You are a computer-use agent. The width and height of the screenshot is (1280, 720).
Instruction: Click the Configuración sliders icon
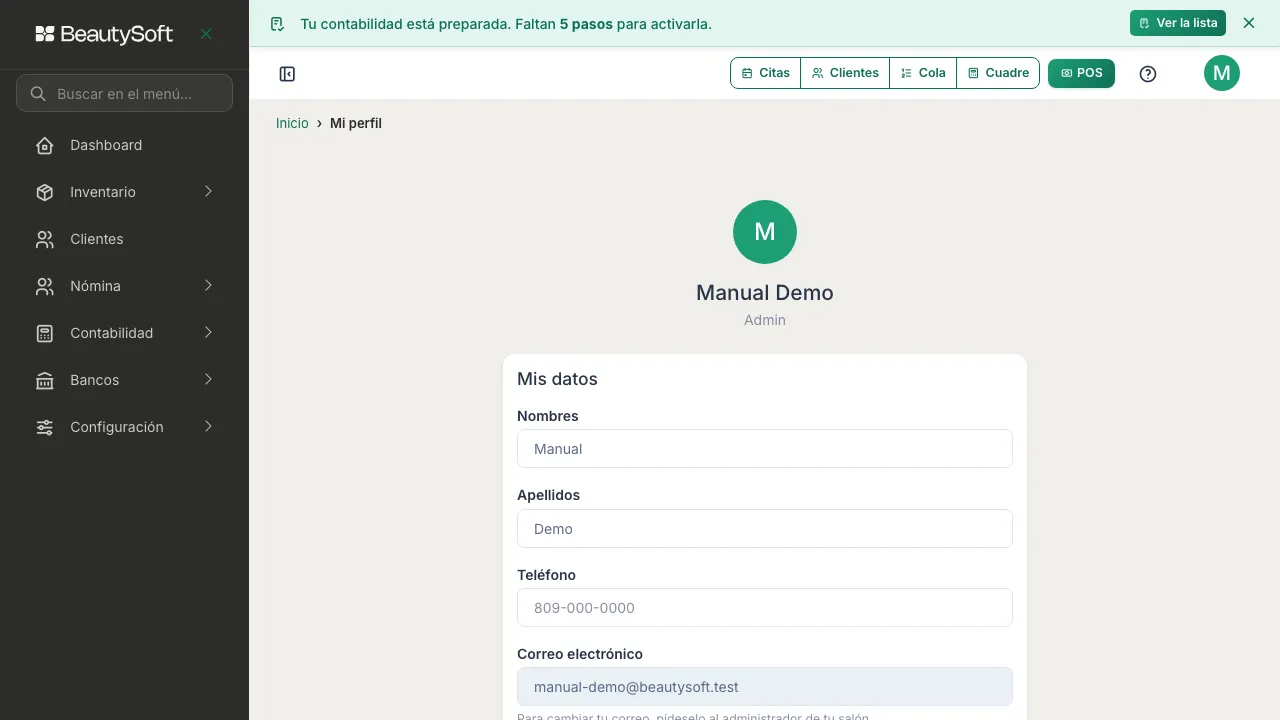point(45,427)
